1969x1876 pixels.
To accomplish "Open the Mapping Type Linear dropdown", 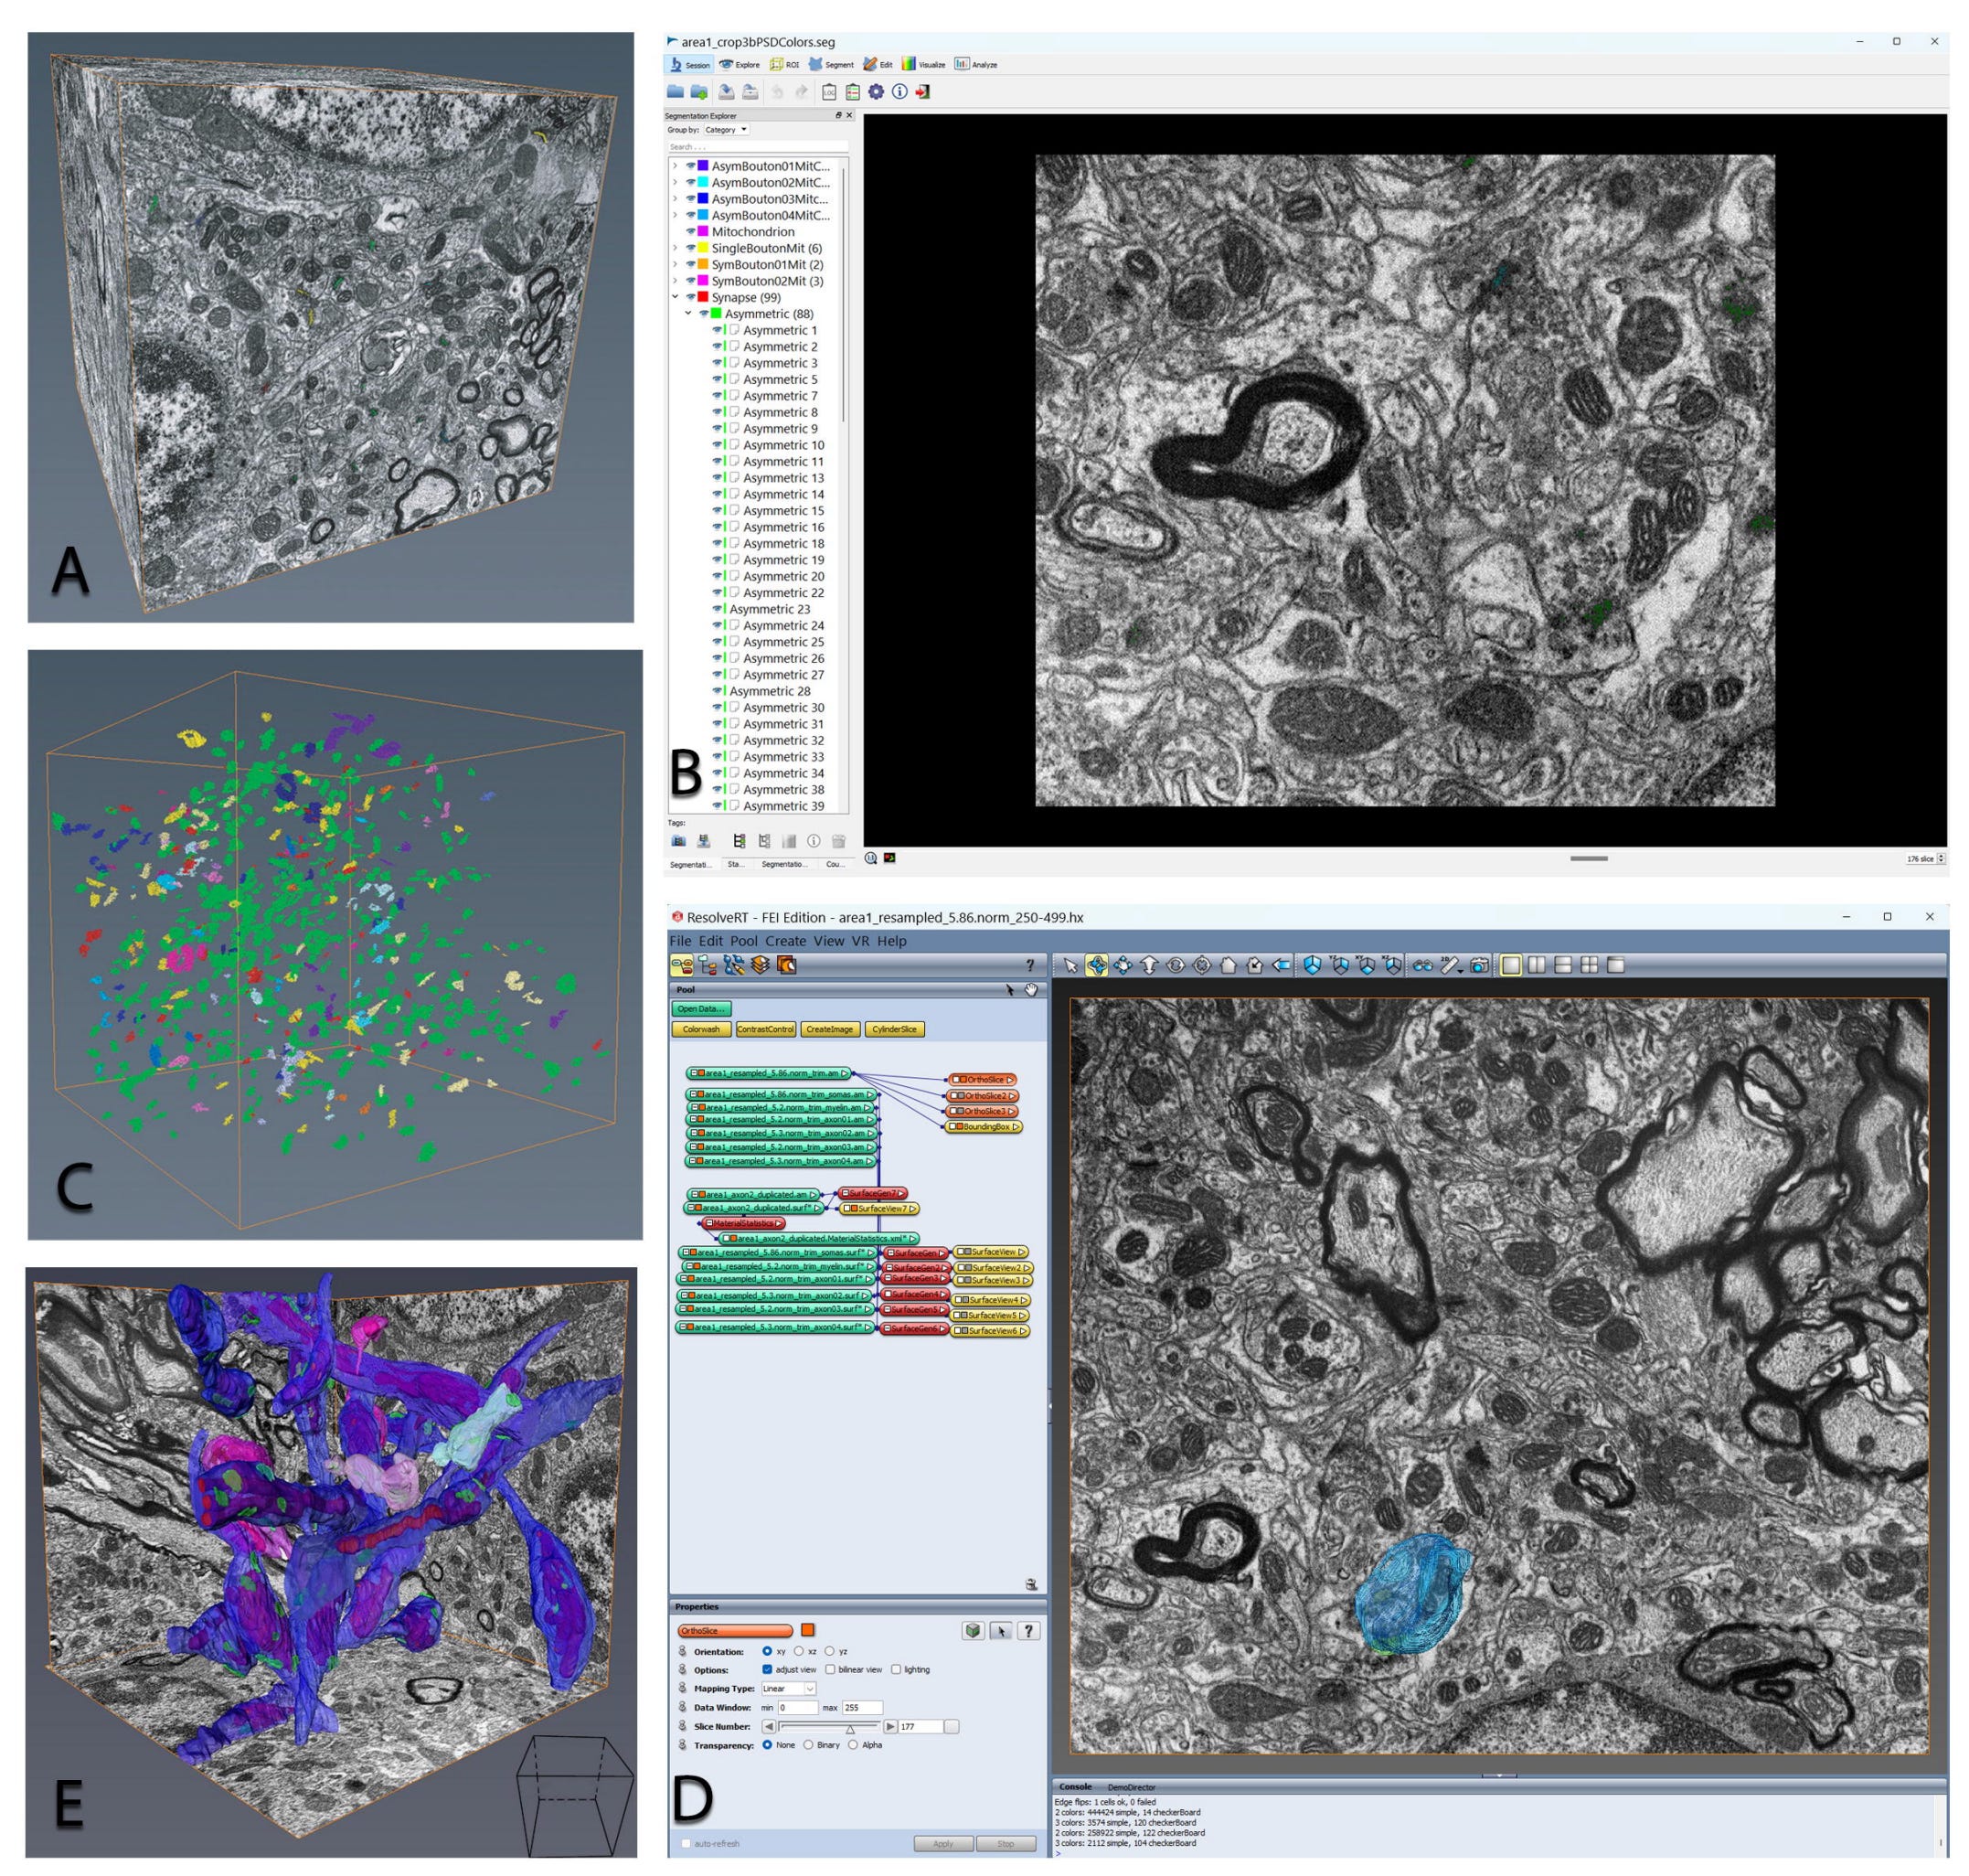I will pos(789,1688).
